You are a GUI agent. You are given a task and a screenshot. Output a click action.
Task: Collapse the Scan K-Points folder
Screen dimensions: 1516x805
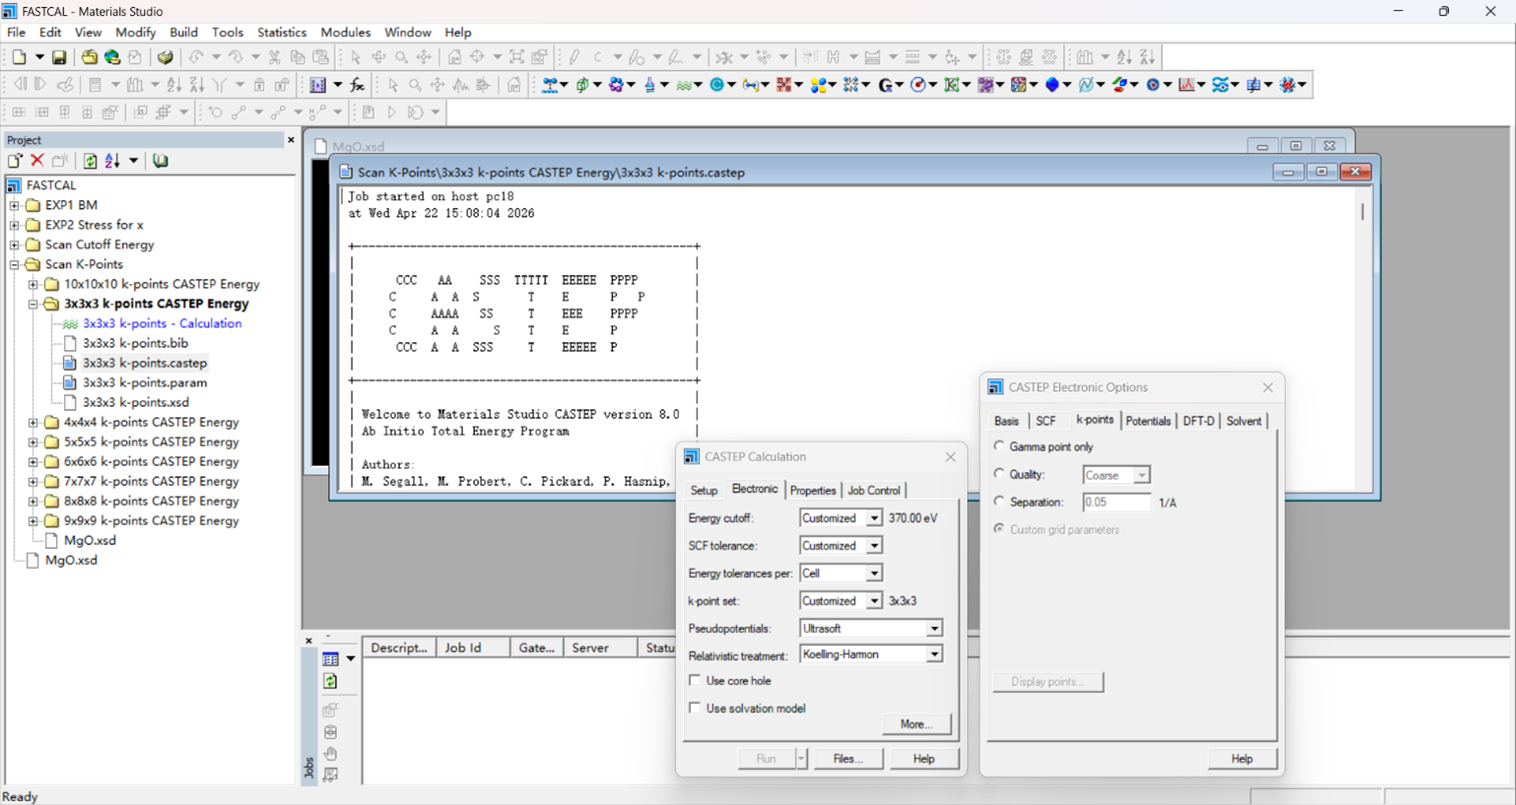tap(15, 264)
